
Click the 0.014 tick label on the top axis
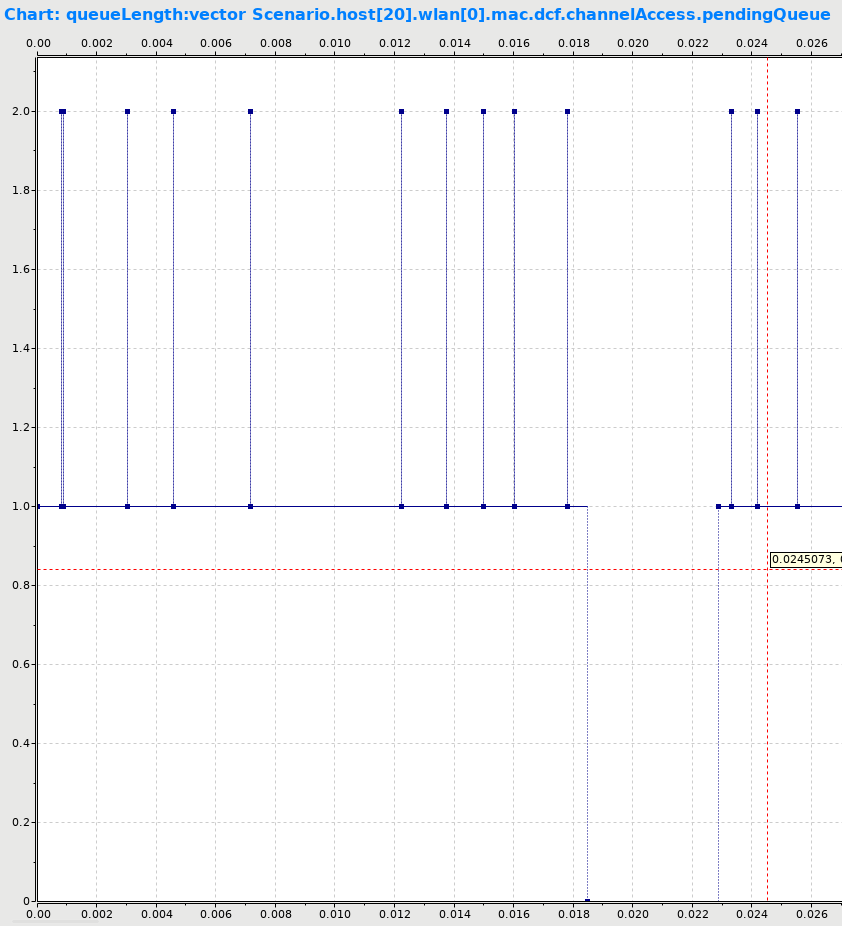coord(455,43)
